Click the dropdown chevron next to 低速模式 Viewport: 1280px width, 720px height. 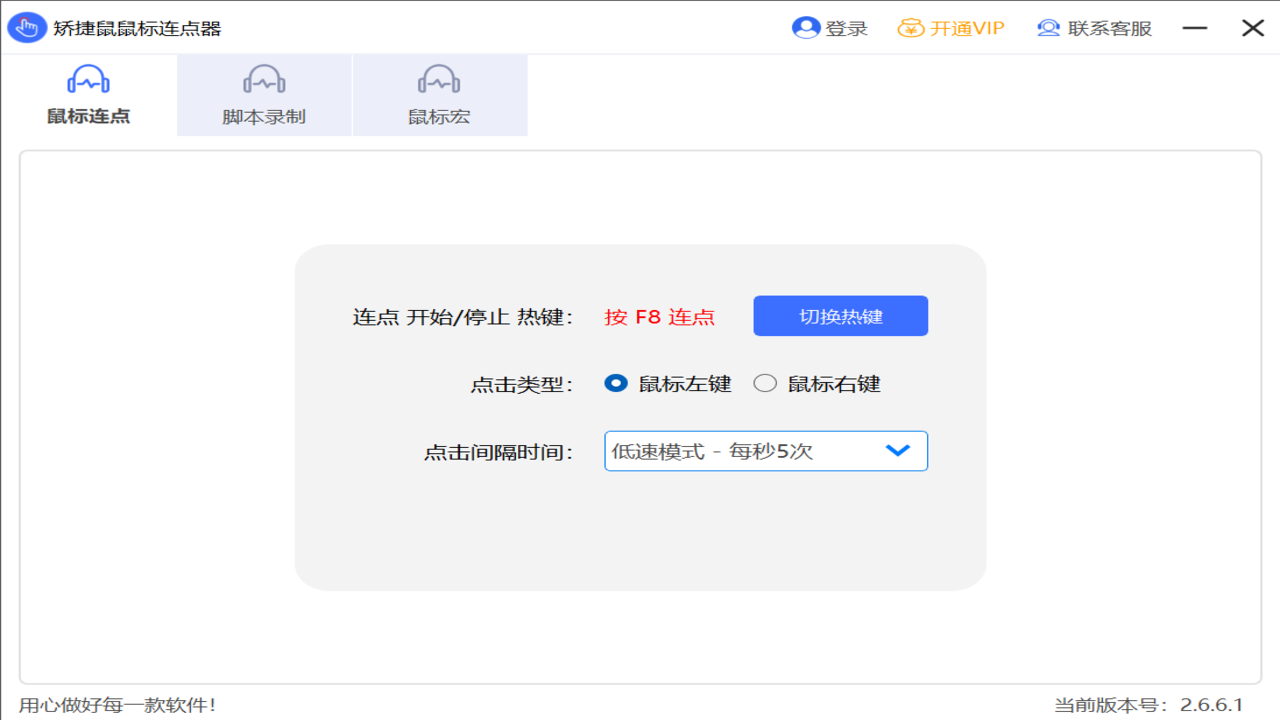(897, 451)
